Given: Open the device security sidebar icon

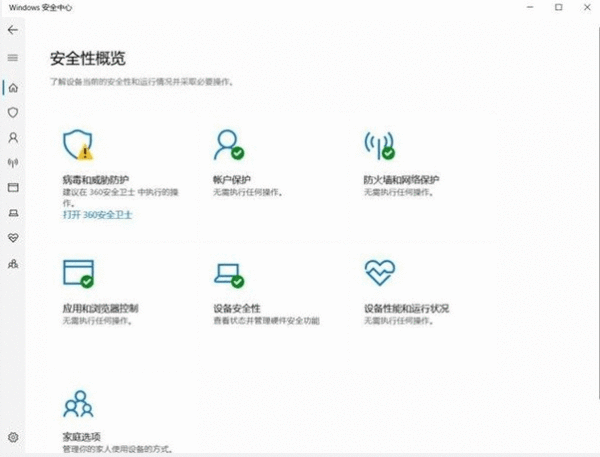Looking at the screenshot, I should [13, 212].
